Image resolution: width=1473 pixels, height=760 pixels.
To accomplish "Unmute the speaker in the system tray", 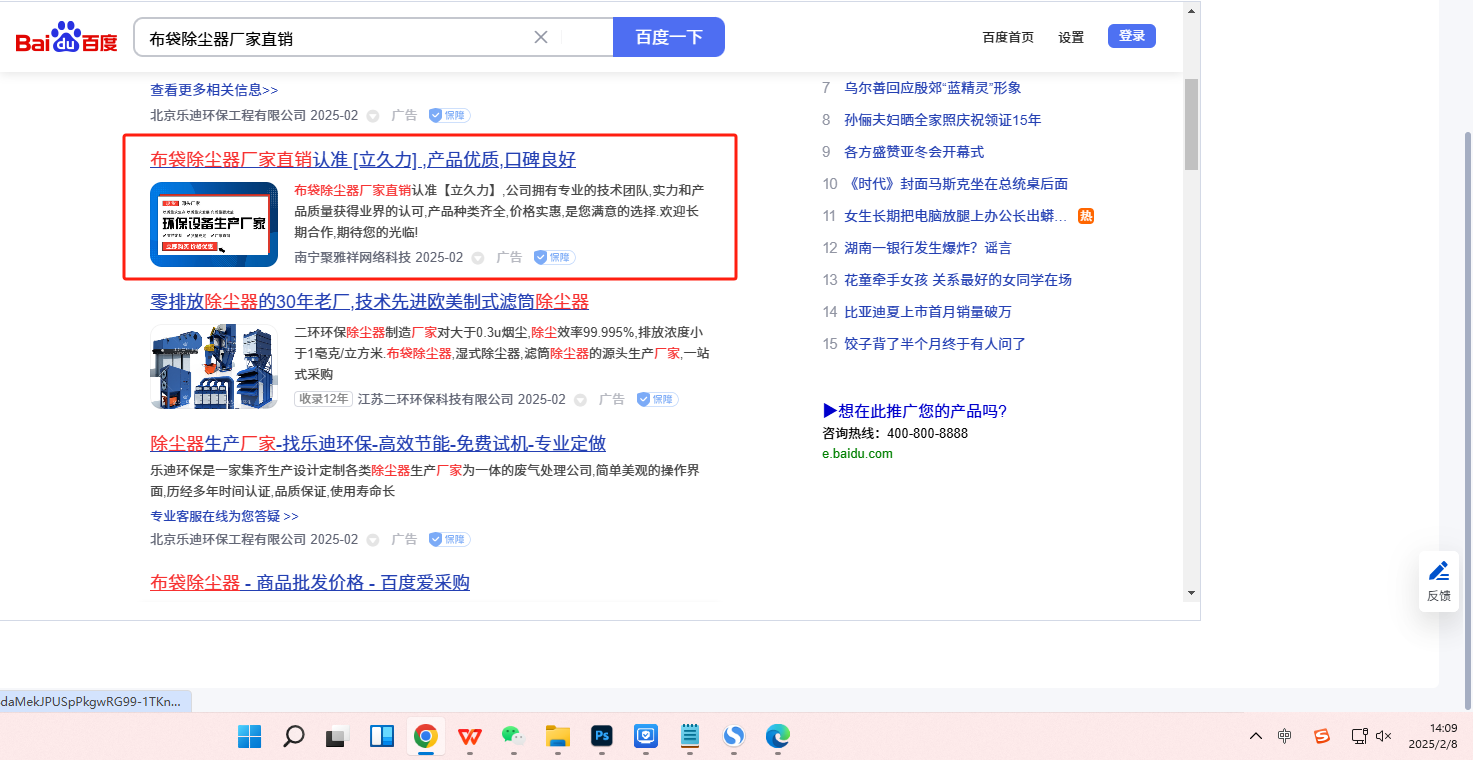I will 1384,736.
